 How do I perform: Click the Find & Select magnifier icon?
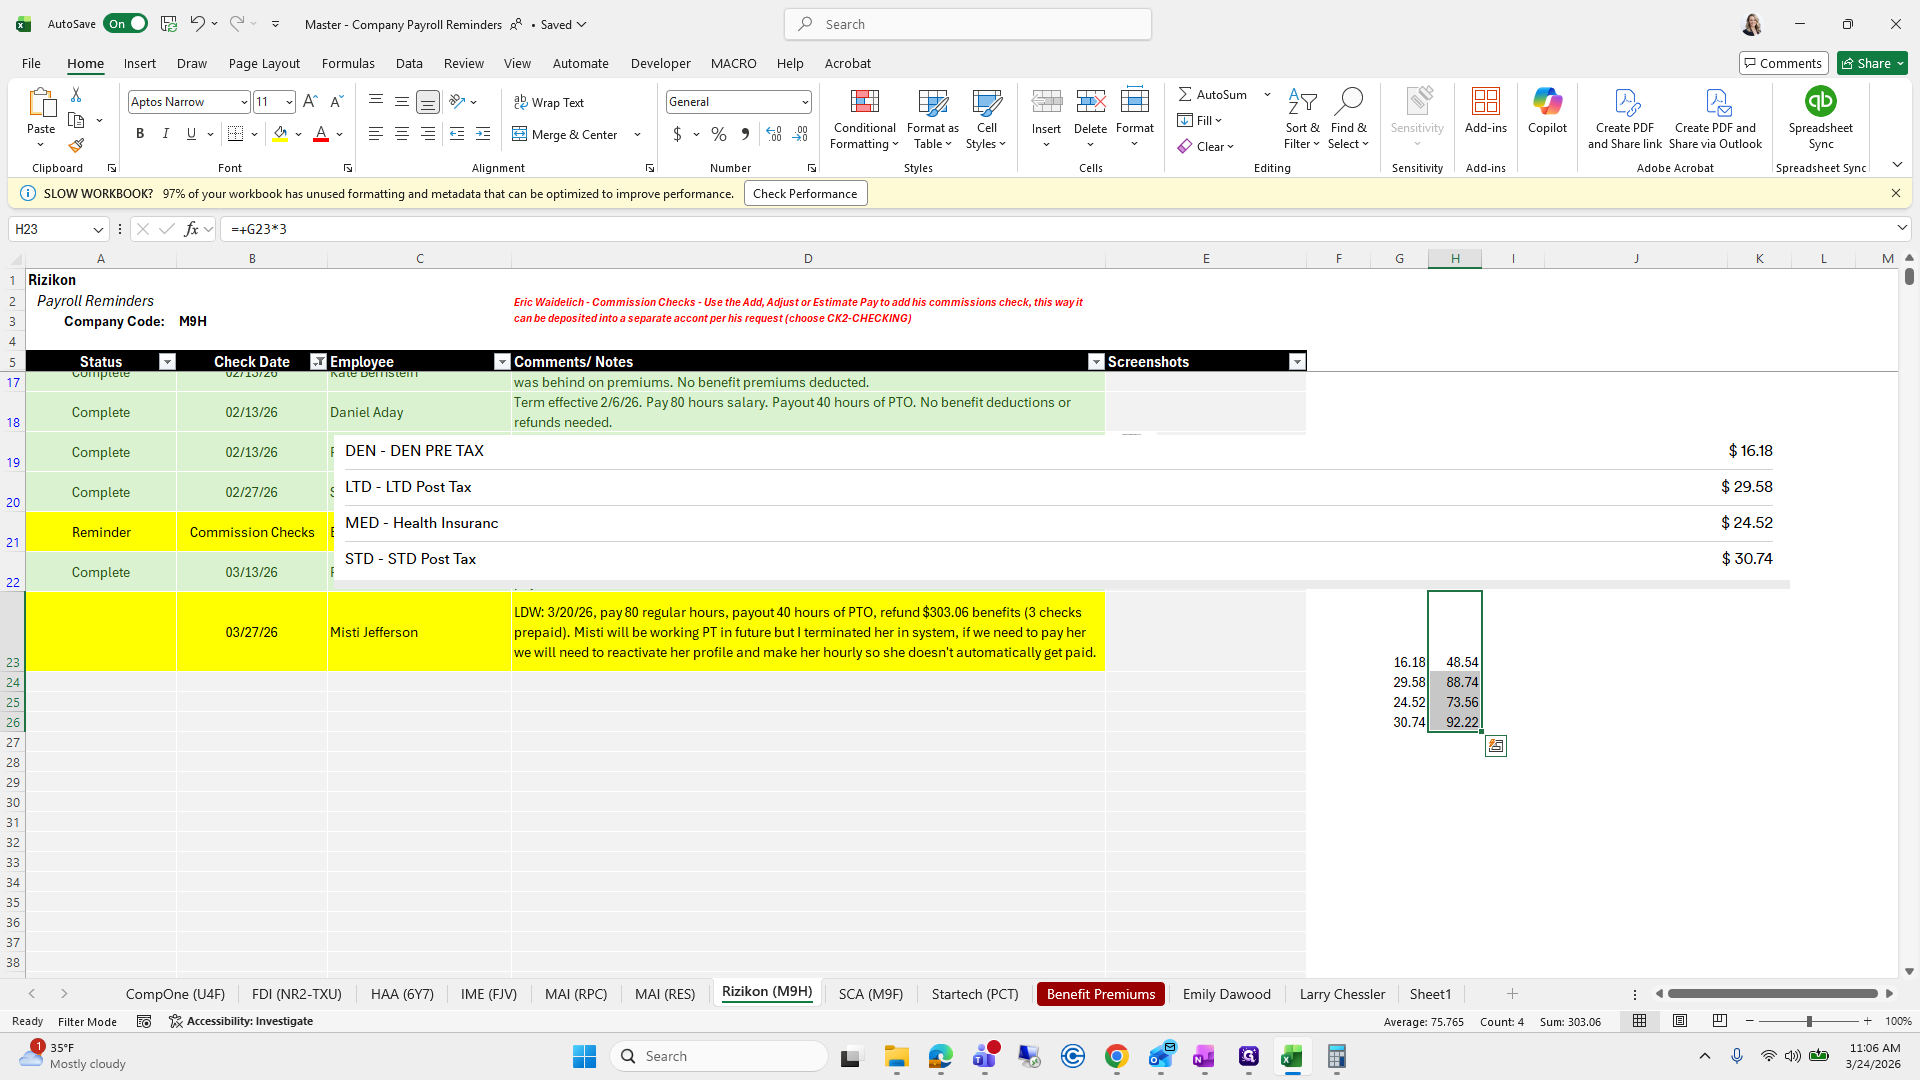[1348, 102]
